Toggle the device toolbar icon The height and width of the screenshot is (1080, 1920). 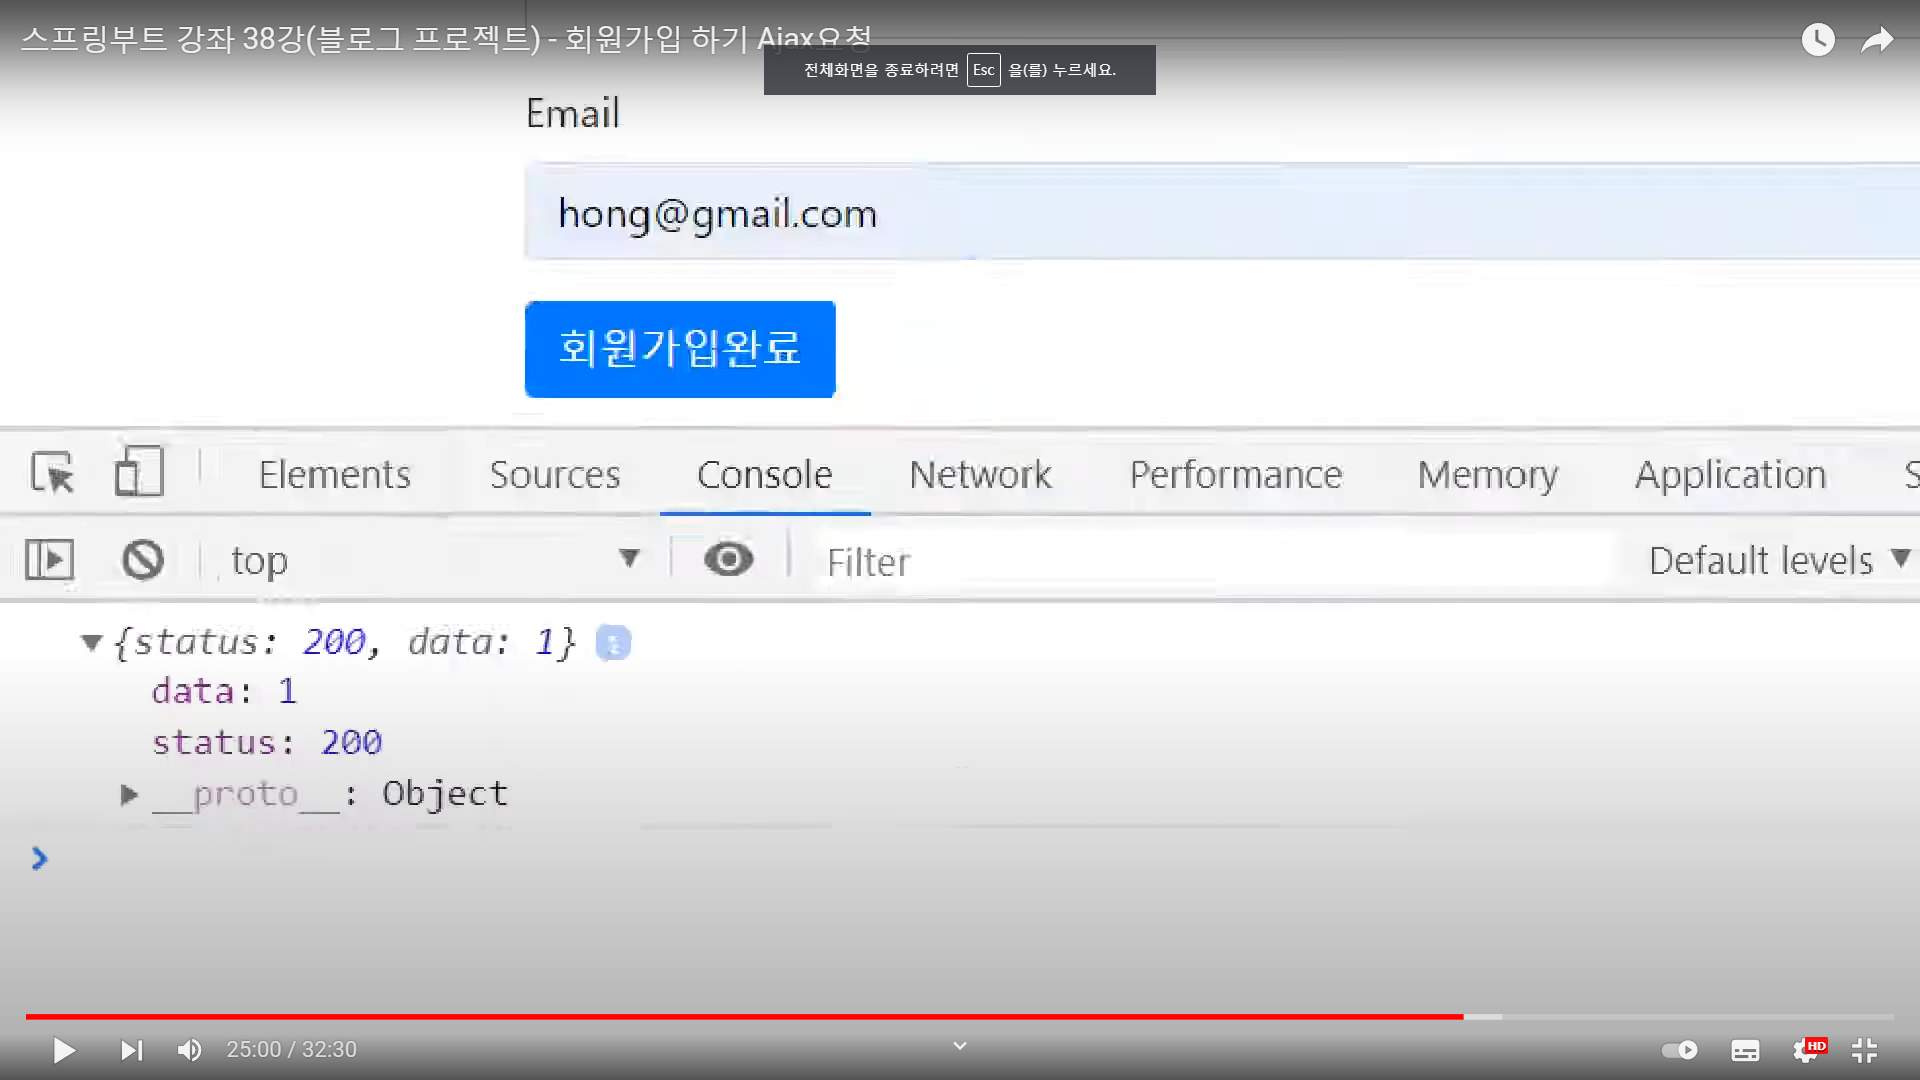tap(139, 471)
